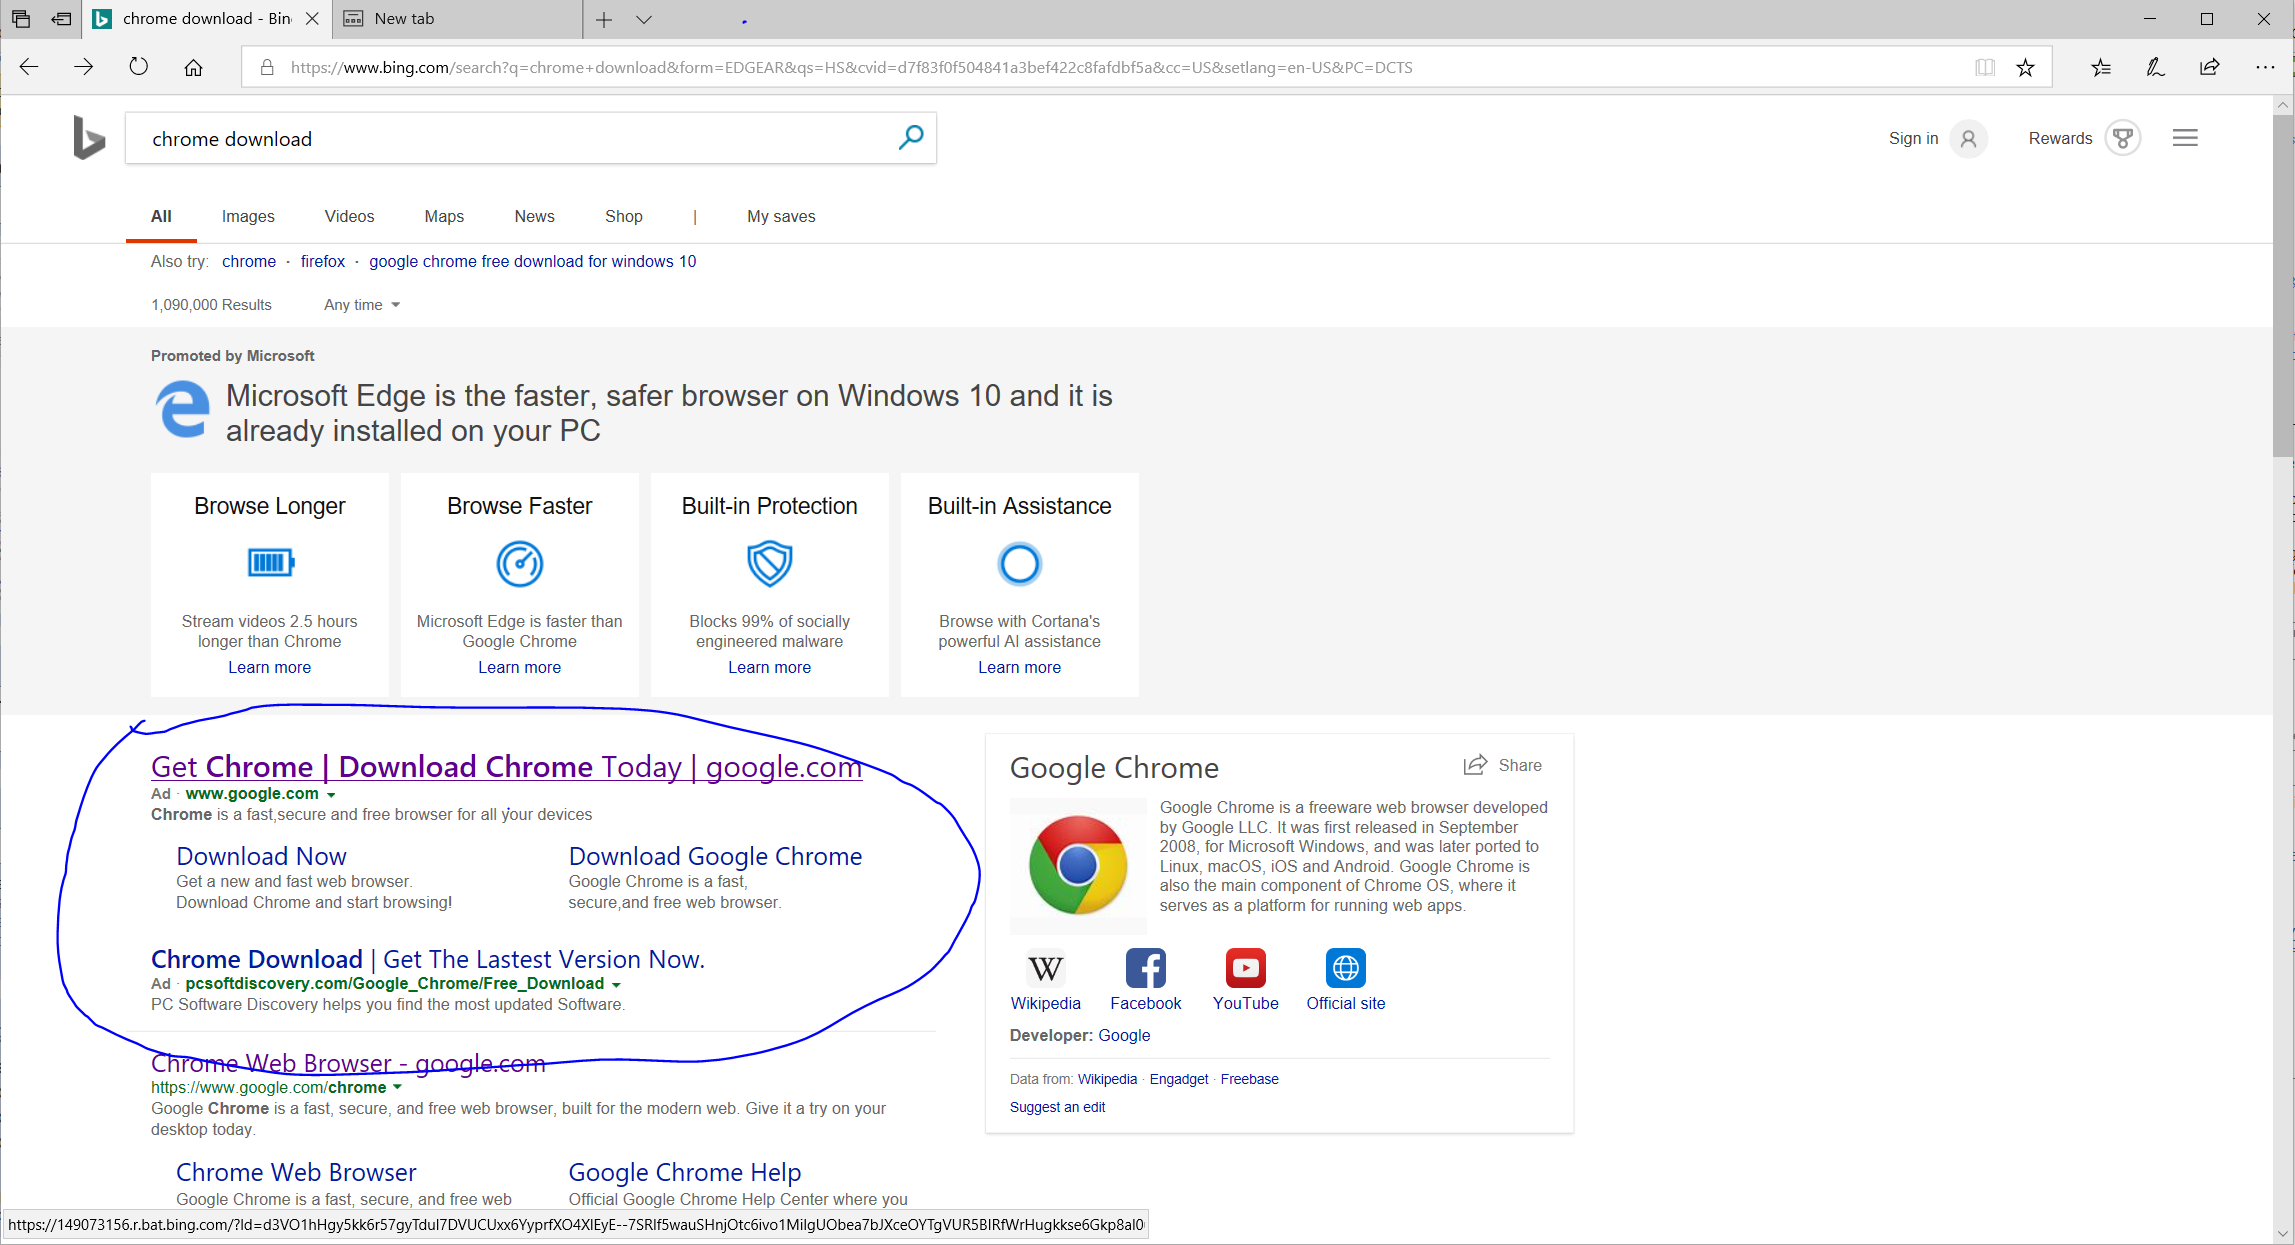Open the 'Any time' filter dropdown

(x=360, y=305)
